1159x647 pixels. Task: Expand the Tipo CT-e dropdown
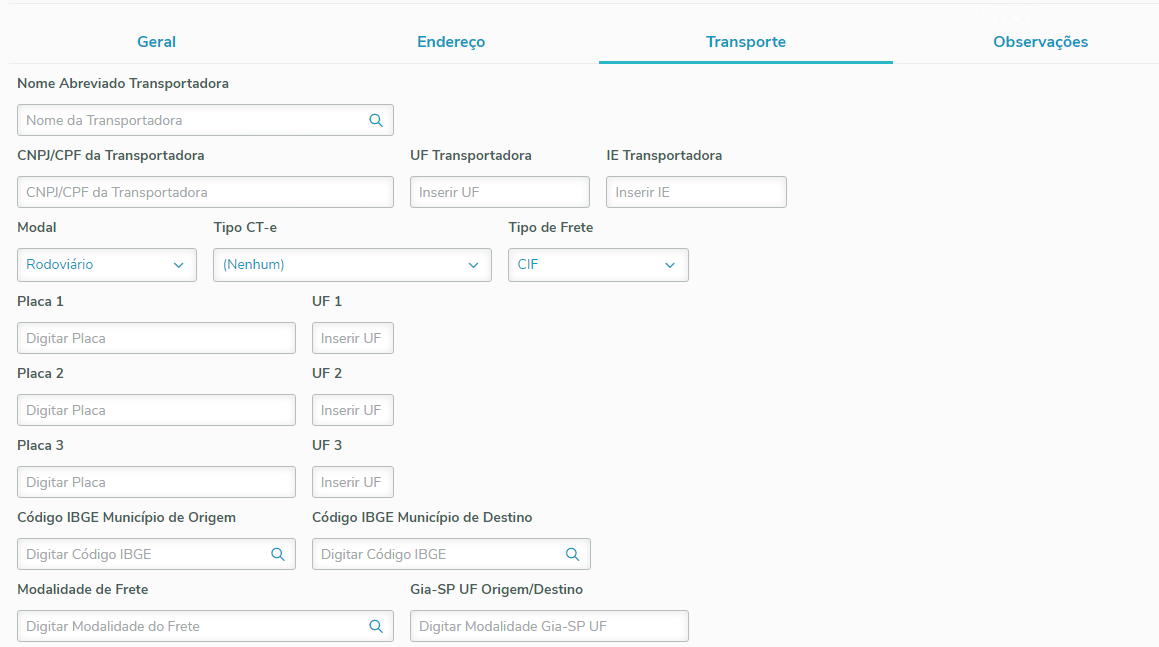tap(352, 265)
